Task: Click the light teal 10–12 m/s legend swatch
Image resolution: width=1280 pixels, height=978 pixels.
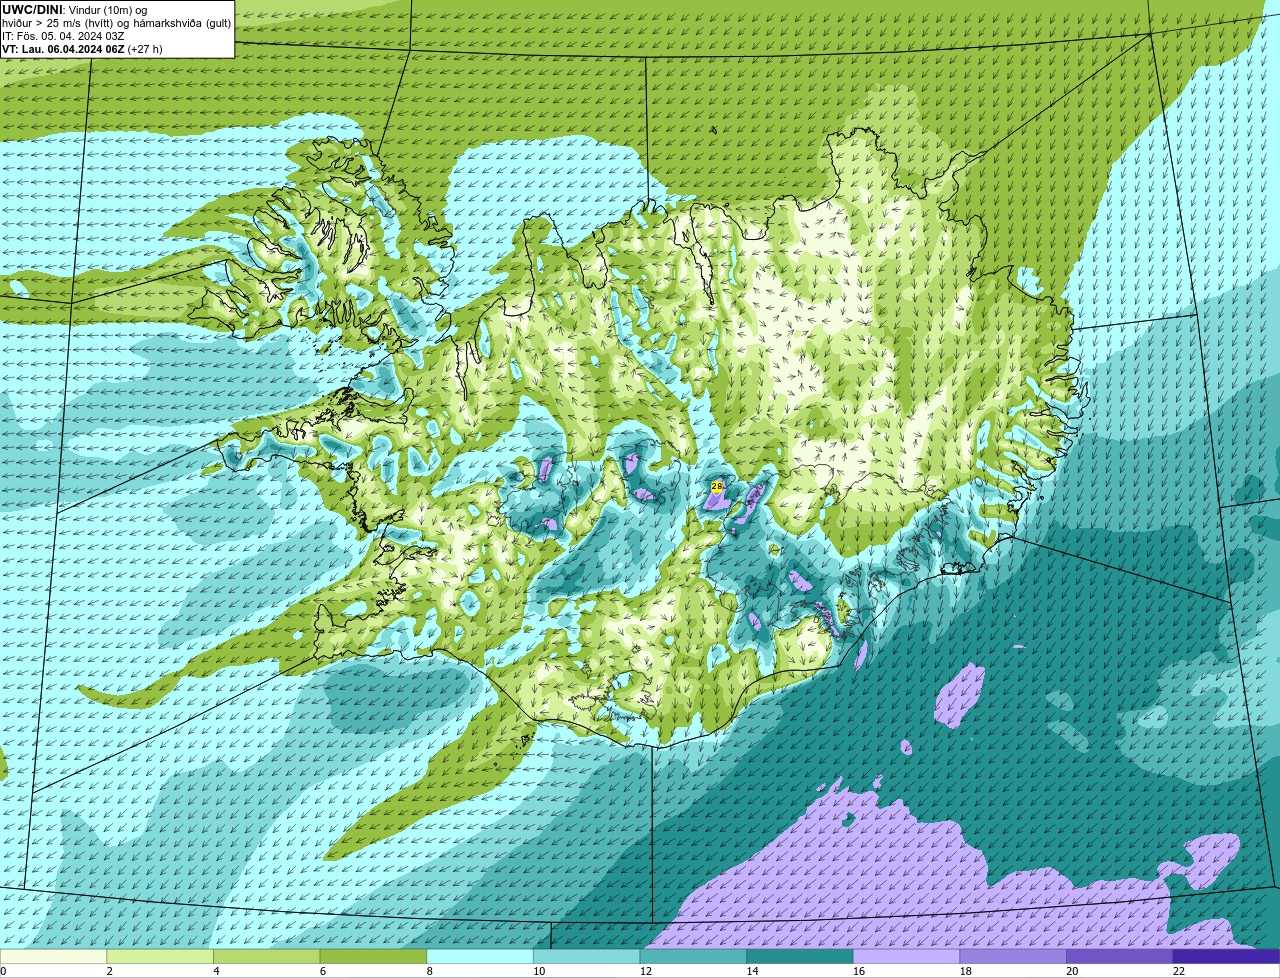Action: (587, 956)
